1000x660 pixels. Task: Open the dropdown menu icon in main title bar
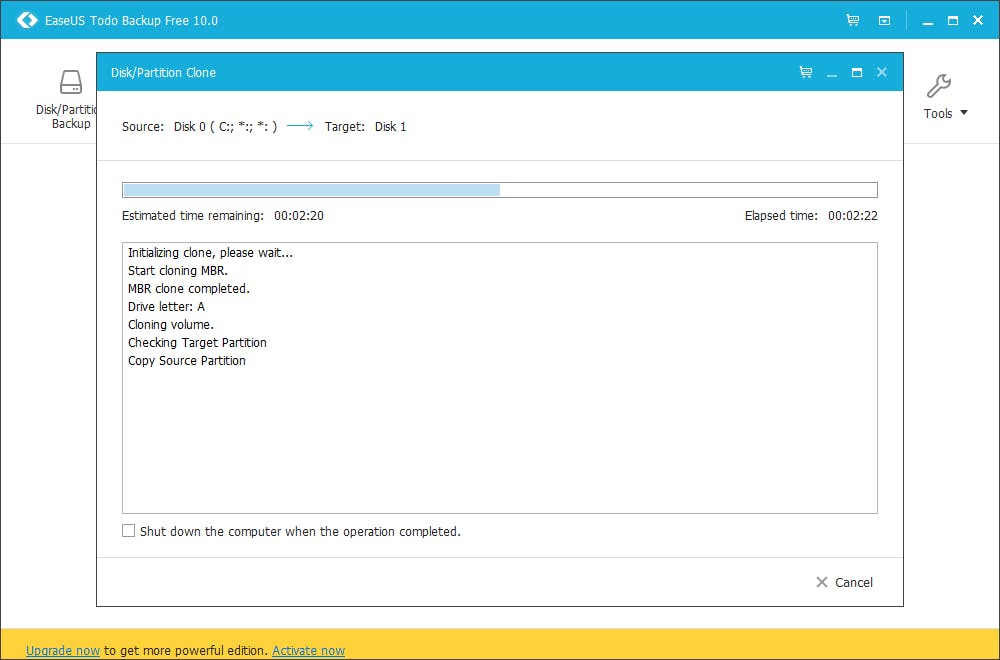(x=885, y=20)
